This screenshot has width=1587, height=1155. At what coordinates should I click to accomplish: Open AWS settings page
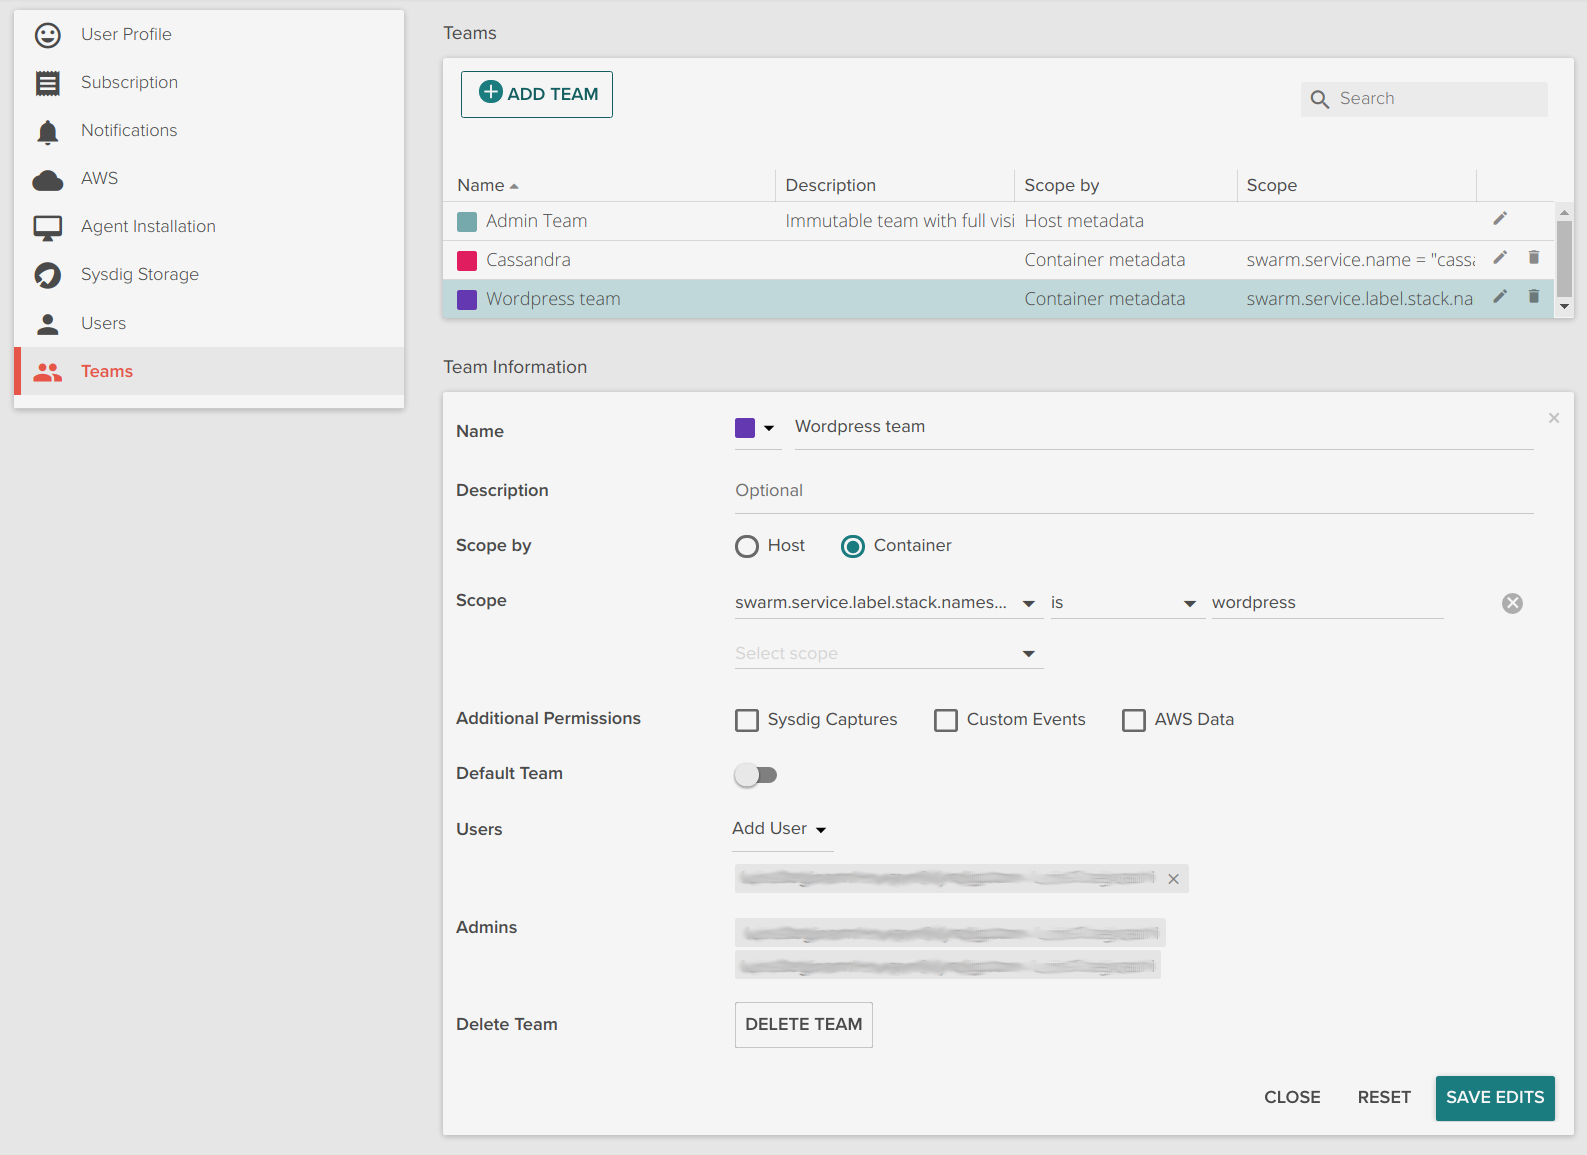[99, 179]
